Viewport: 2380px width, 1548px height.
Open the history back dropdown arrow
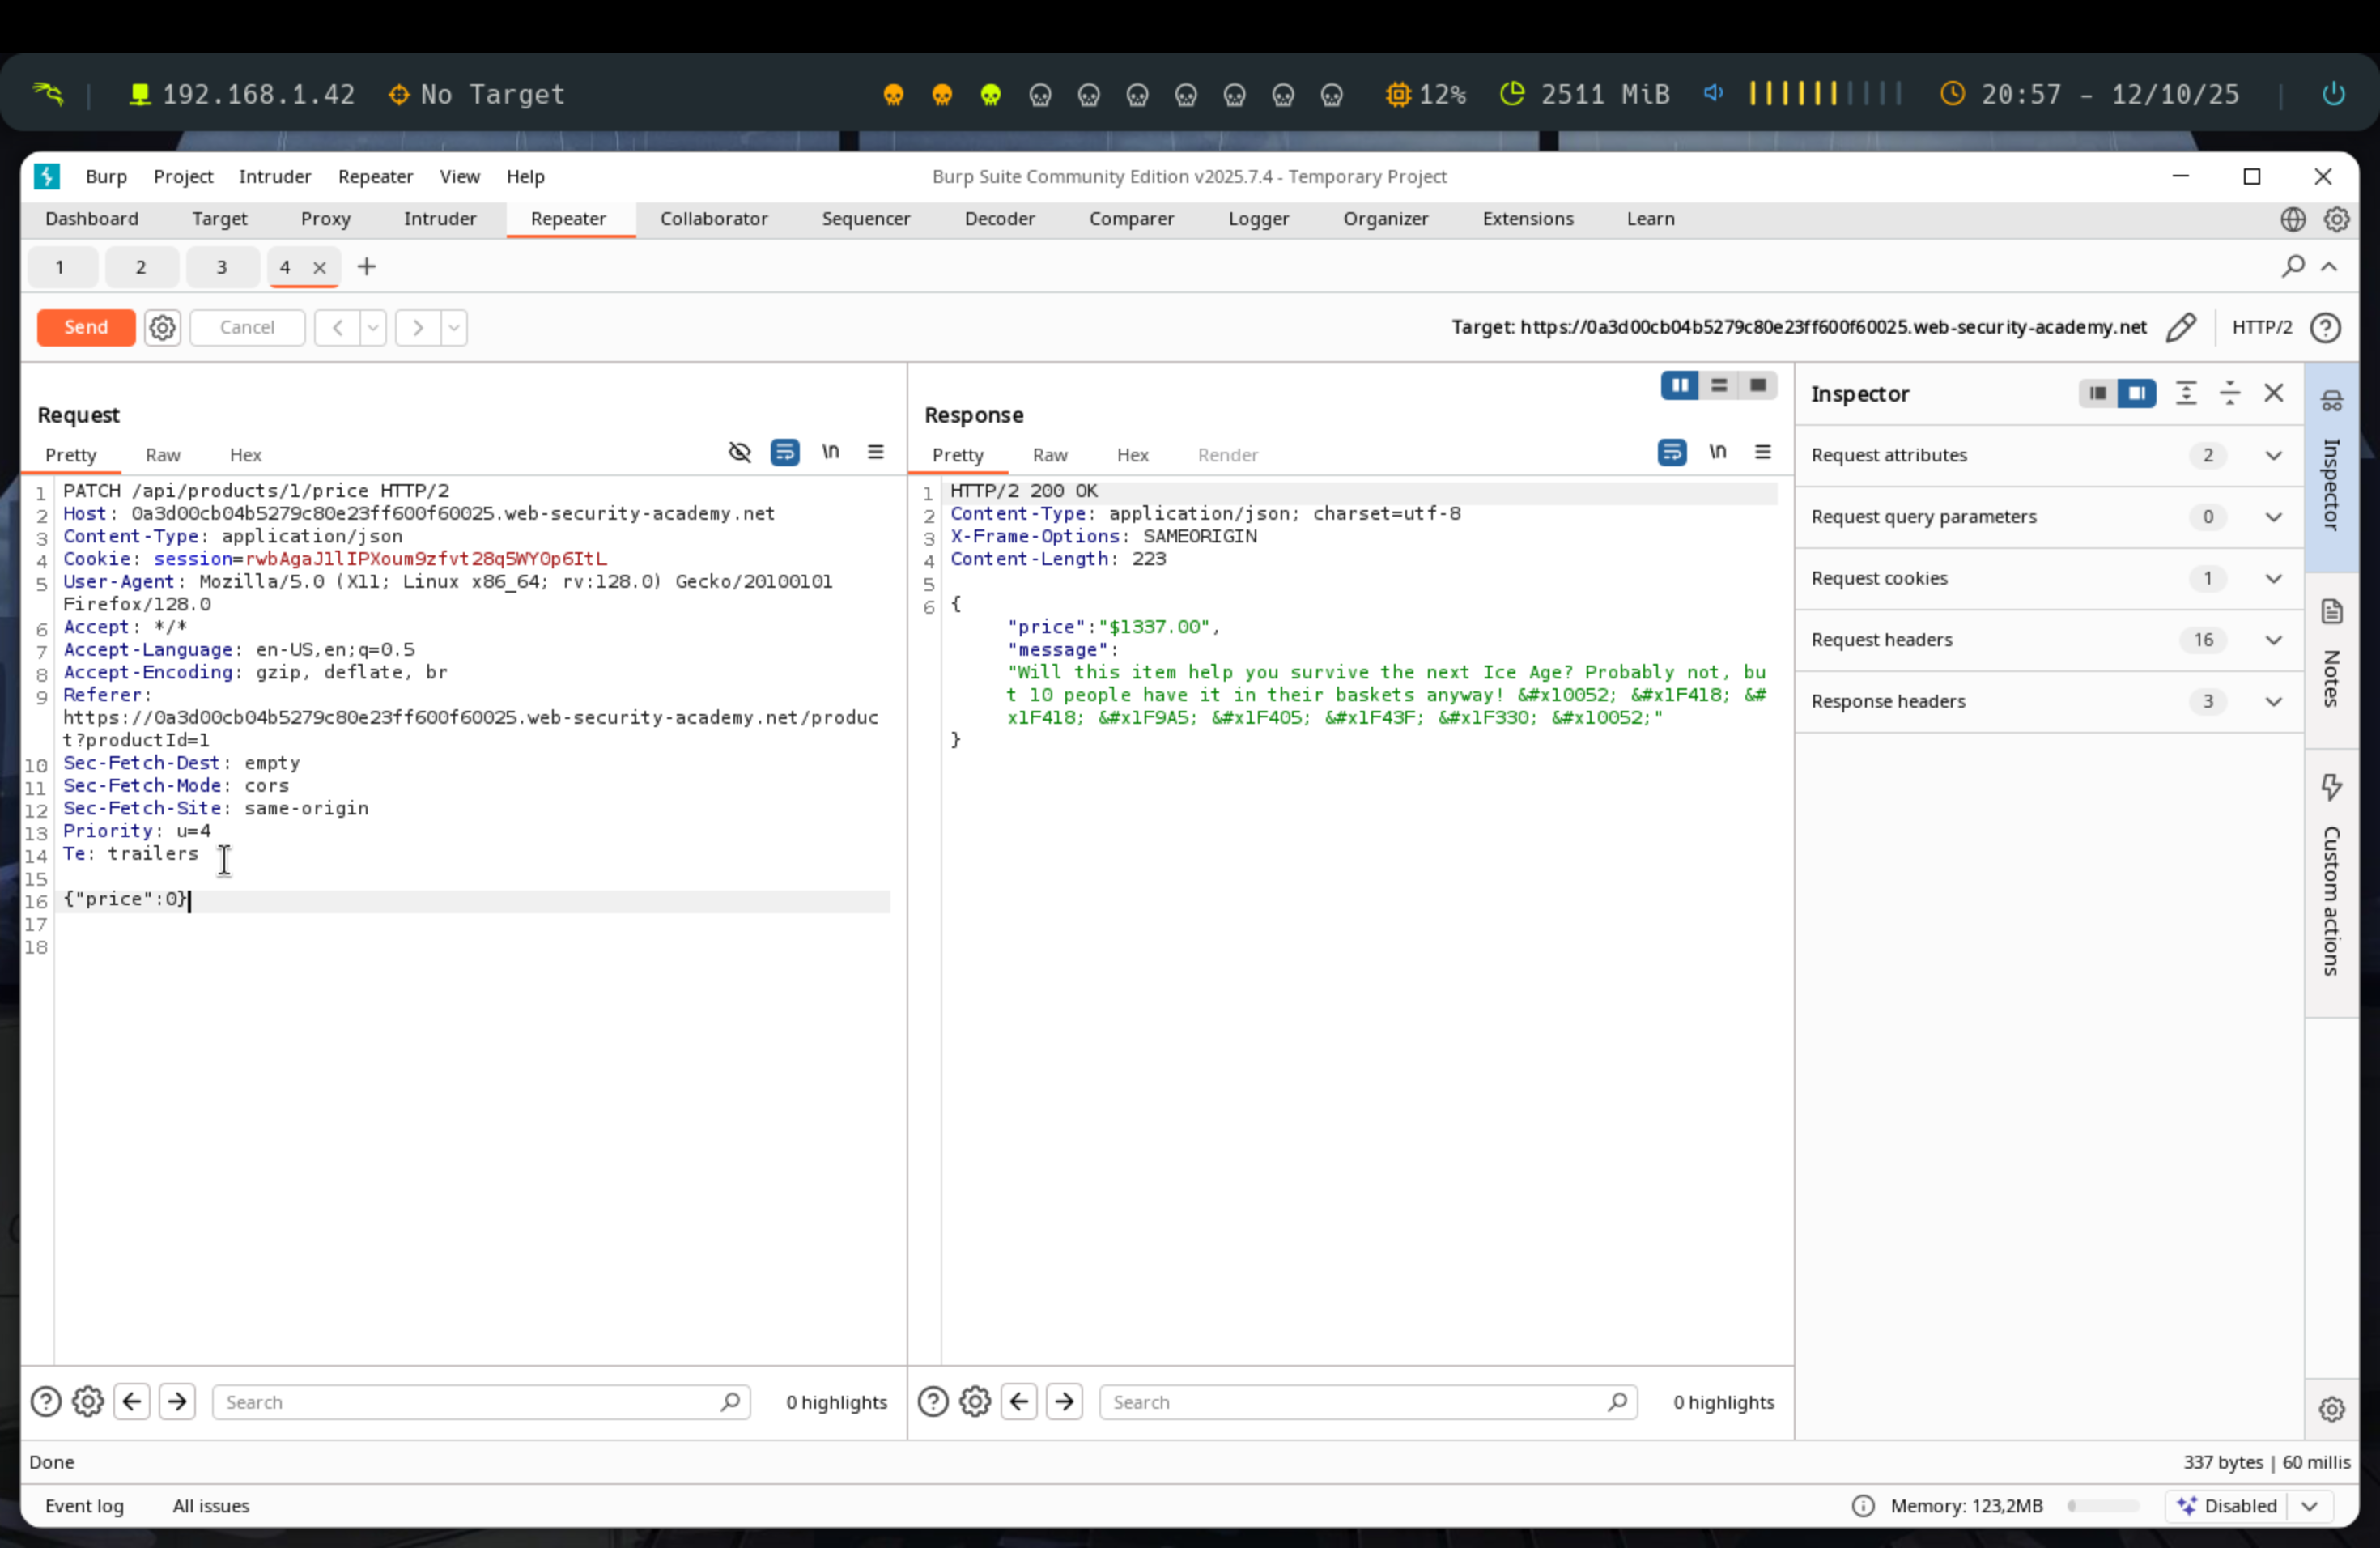pos(373,327)
